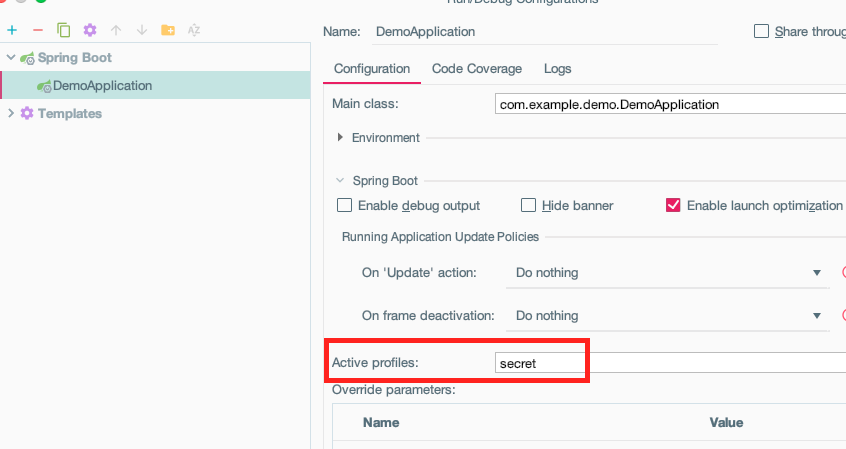This screenshot has height=449, width=846.
Task: Switch to the Logs tab
Action: [x=557, y=69]
